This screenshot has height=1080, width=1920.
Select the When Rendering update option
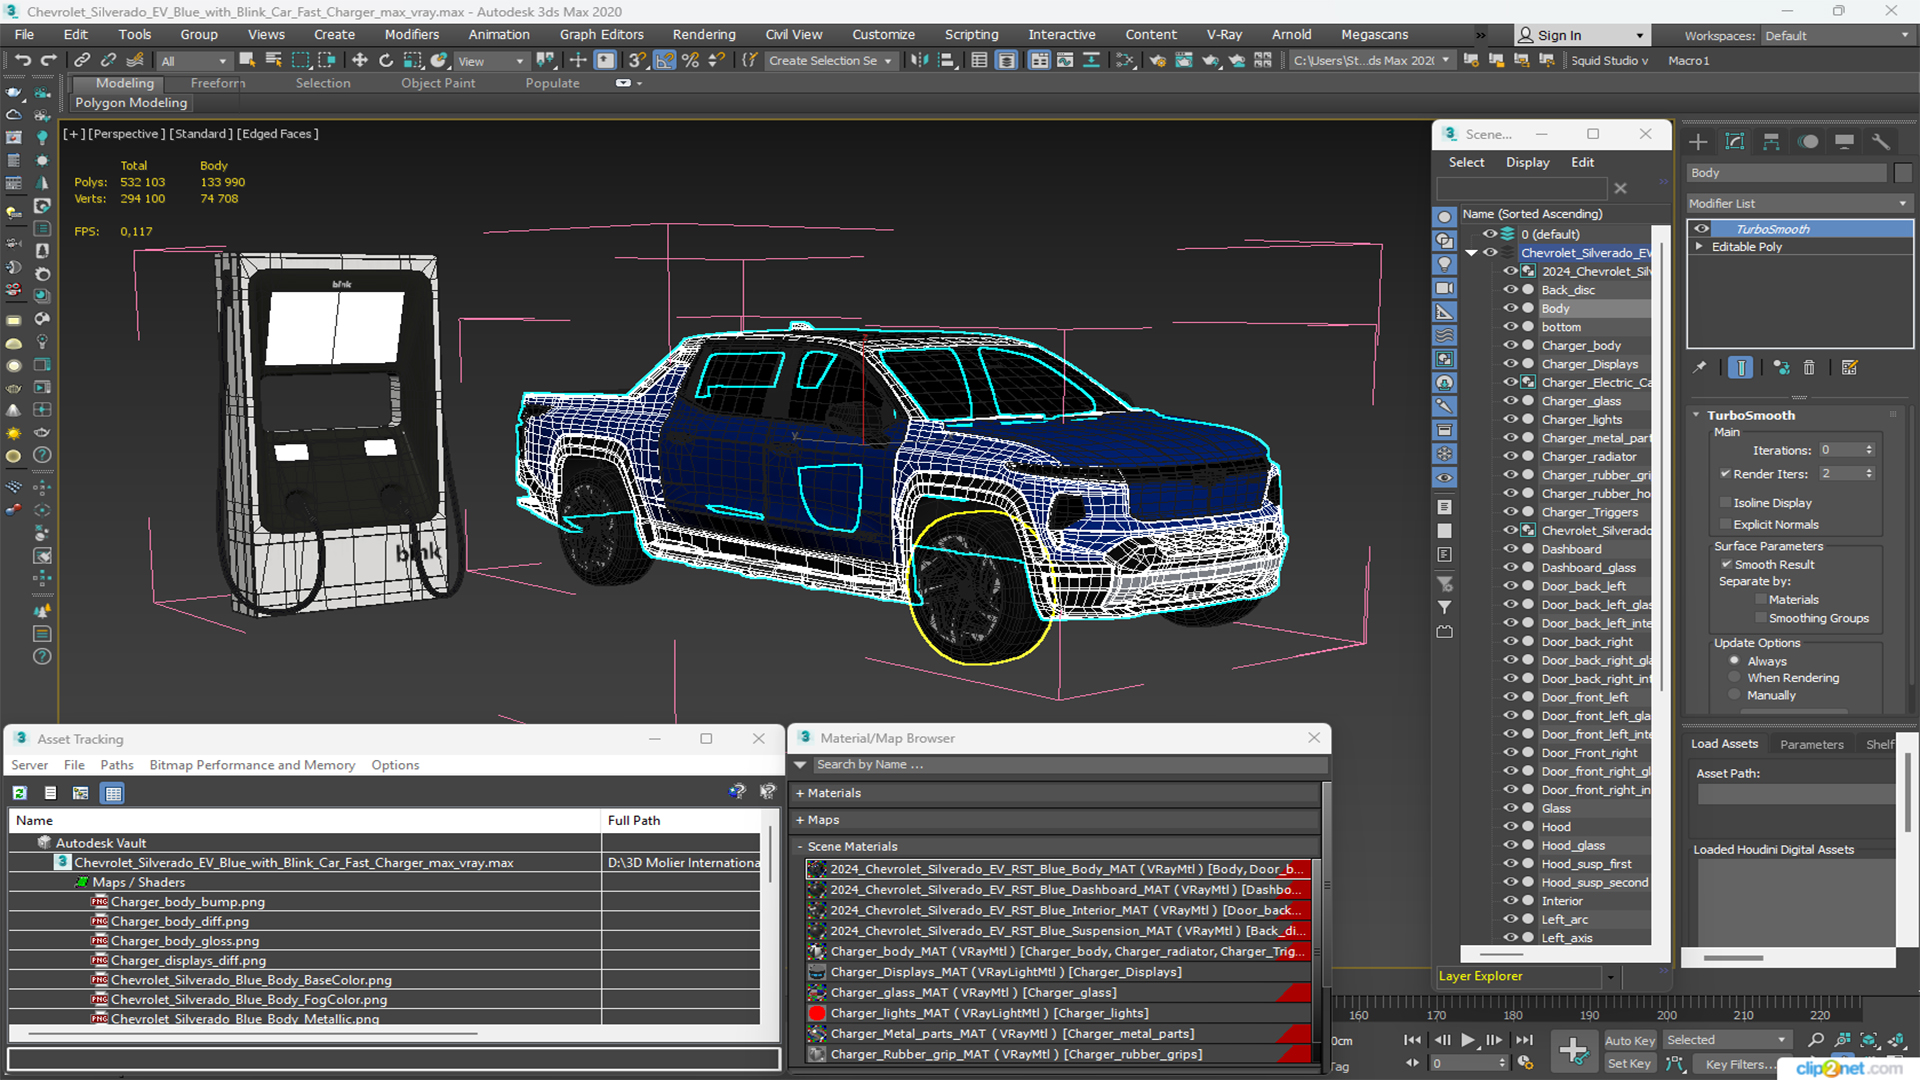[1735, 678]
